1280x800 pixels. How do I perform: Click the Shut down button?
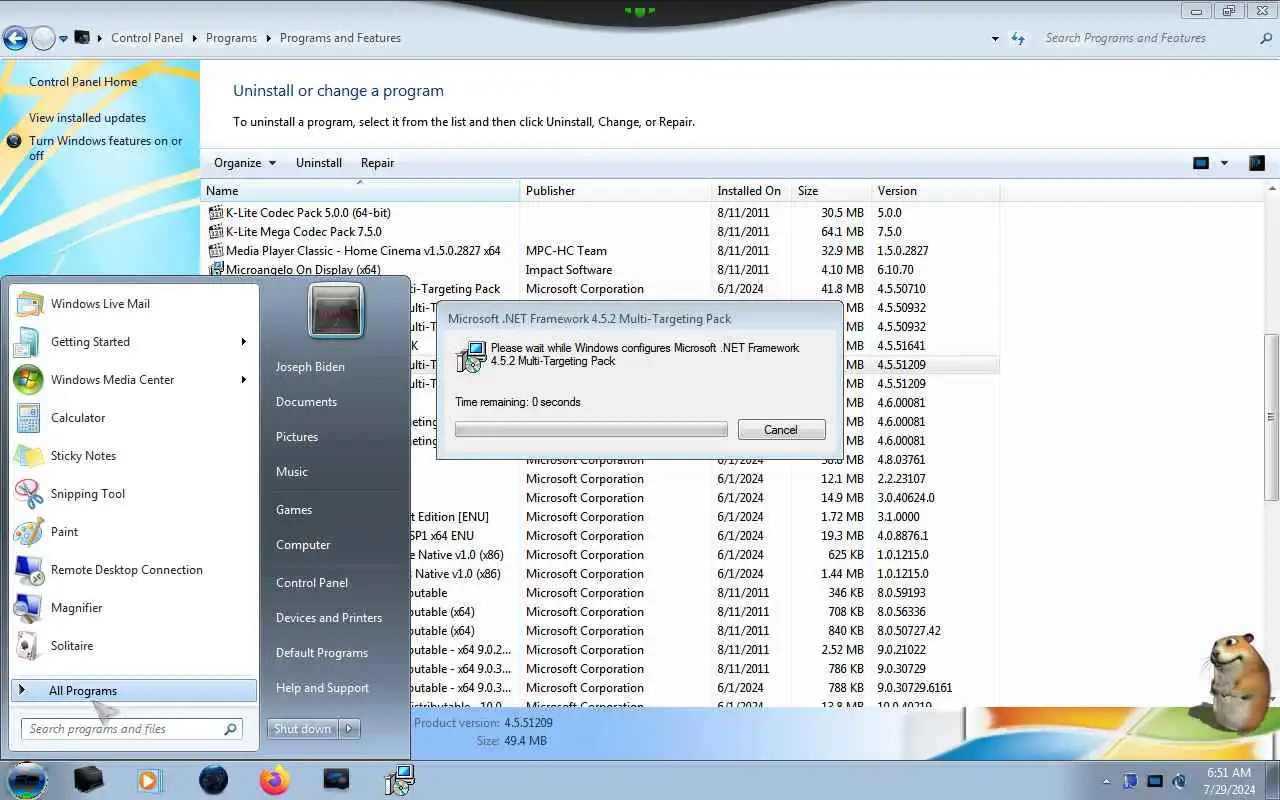[303, 729]
